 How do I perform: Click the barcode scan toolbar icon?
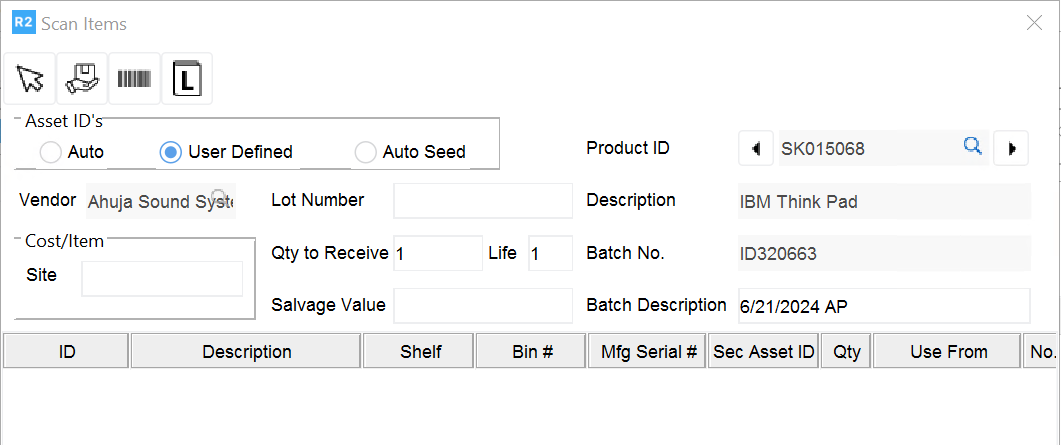click(134, 79)
